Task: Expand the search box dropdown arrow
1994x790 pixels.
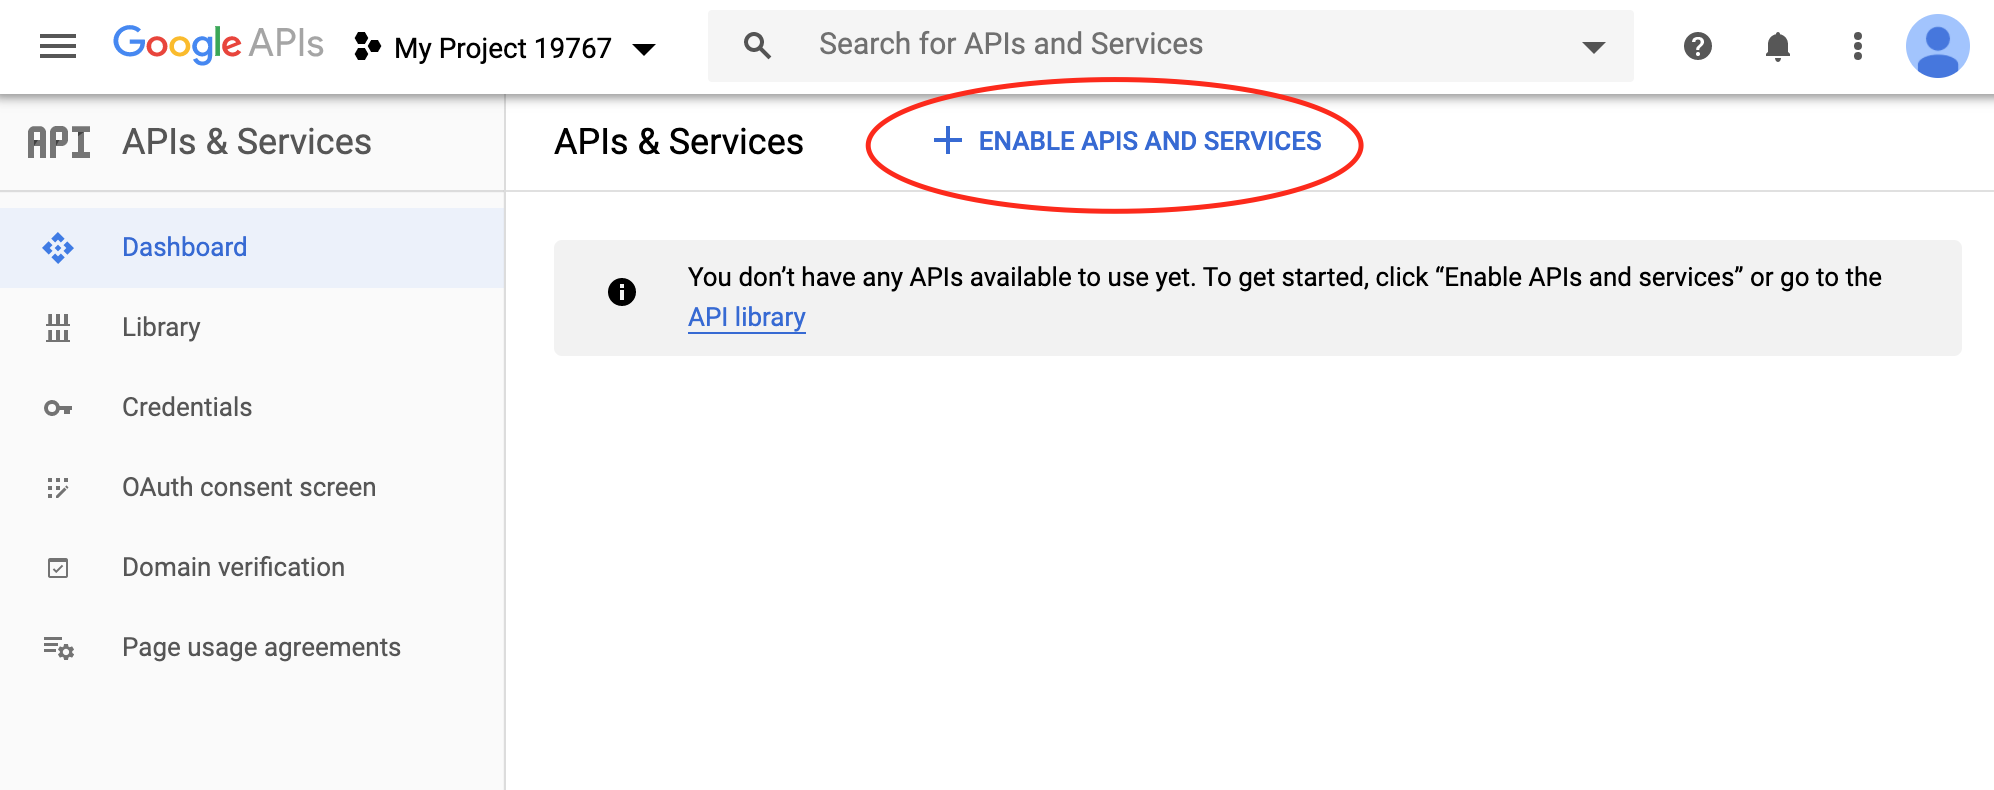Action: (x=1594, y=47)
